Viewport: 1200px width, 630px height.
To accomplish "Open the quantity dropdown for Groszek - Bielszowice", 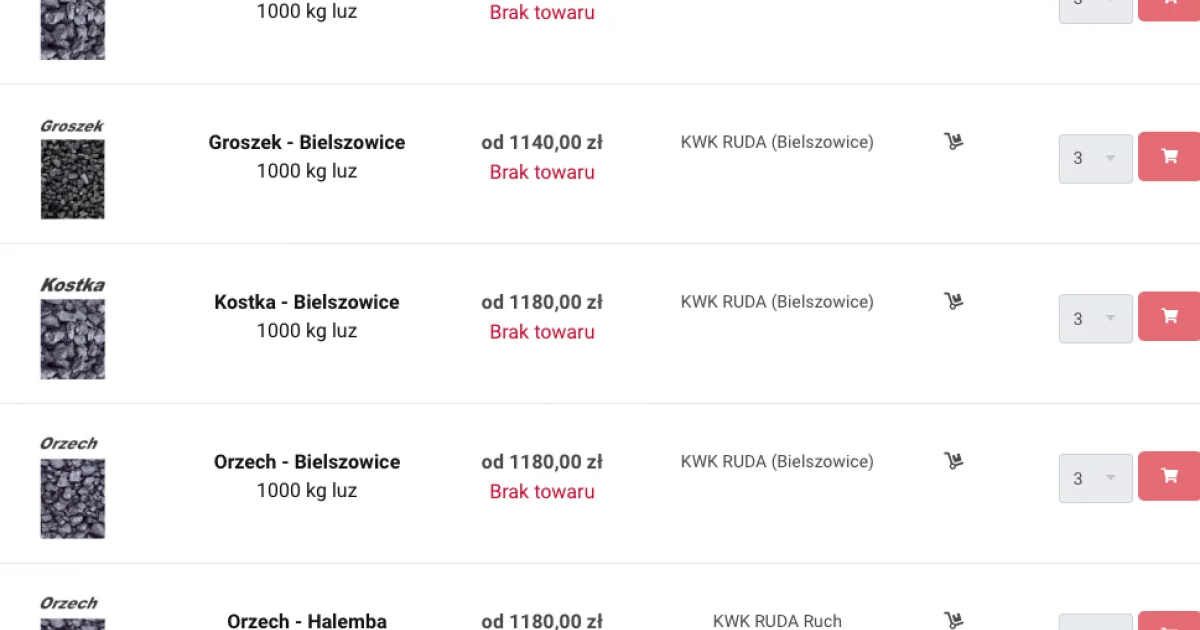I will pyautogui.click(x=1095, y=159).
